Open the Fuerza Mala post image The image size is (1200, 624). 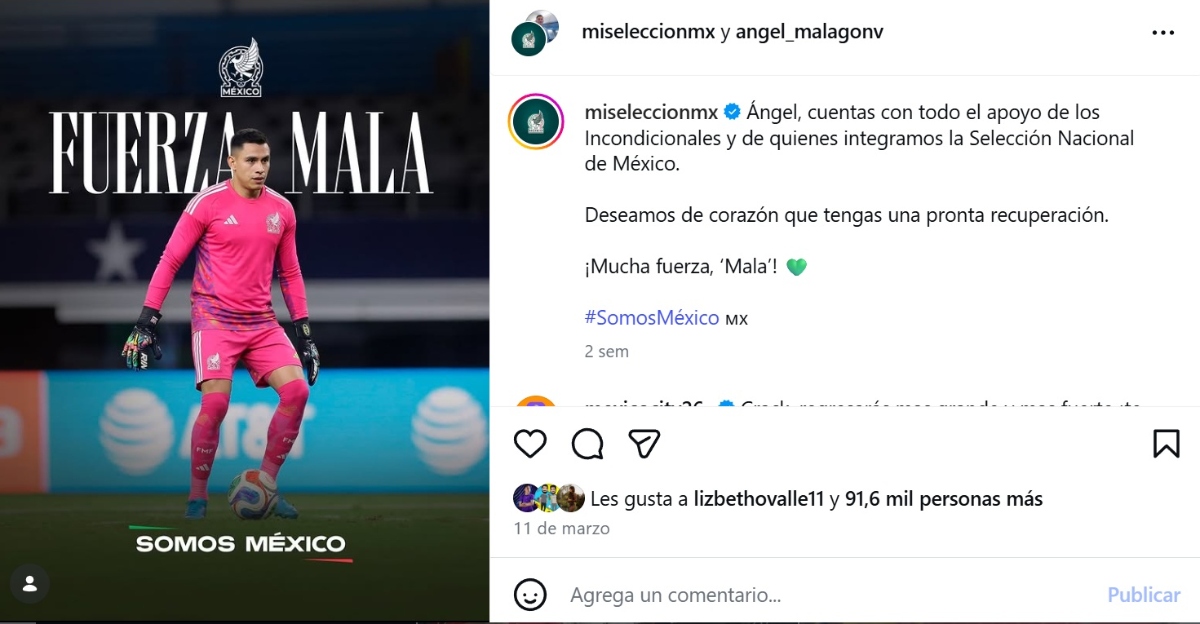click(245, 312)
